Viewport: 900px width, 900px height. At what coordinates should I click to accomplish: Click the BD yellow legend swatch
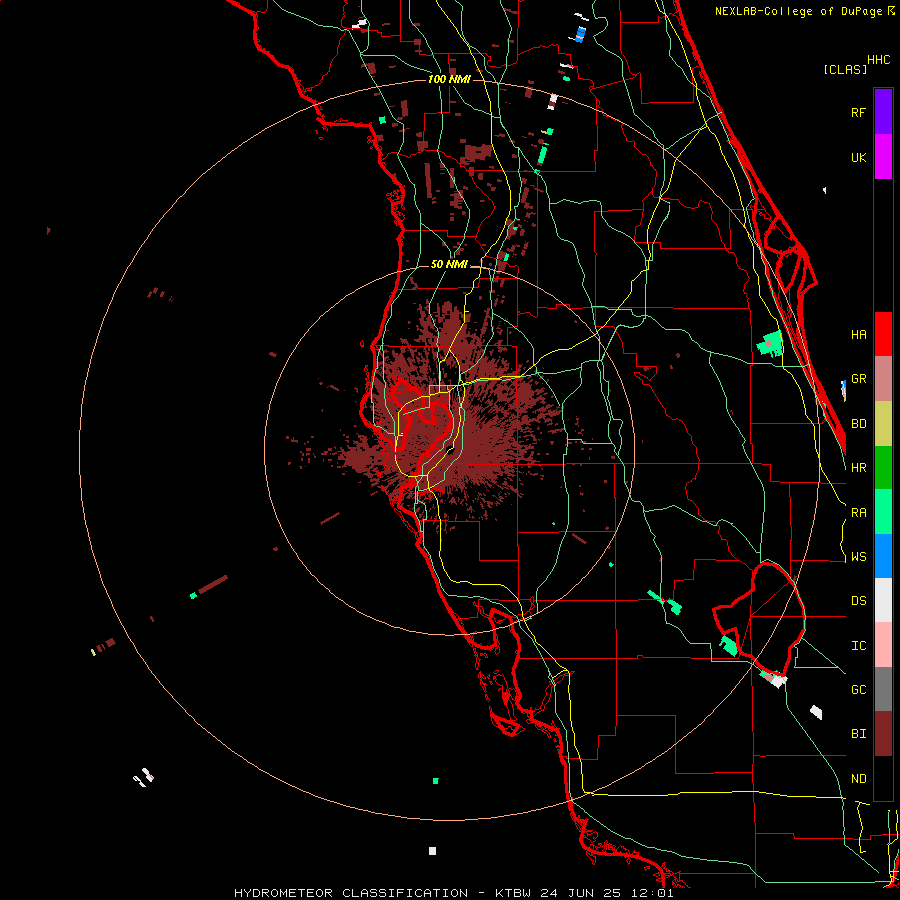click(883, 424)
